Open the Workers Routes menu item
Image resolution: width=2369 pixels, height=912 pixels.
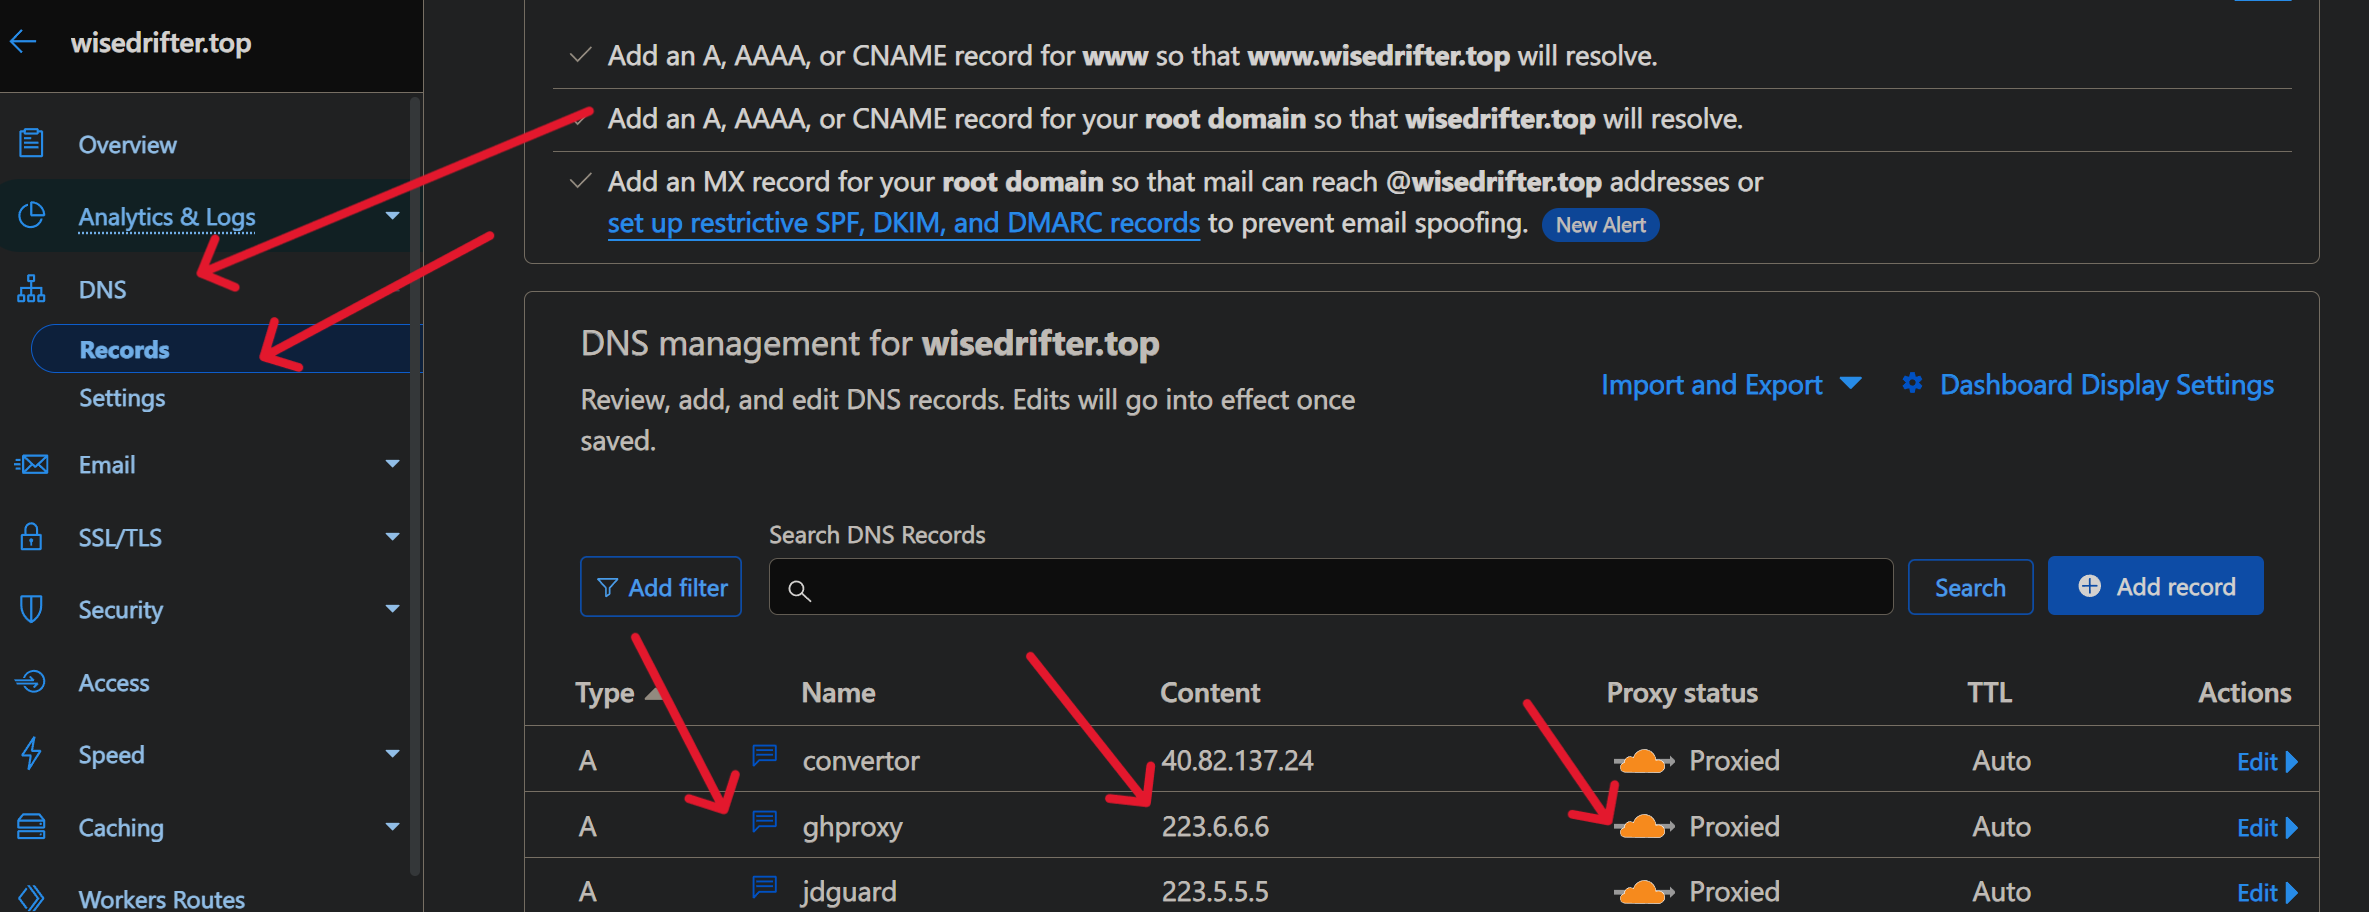coord(162,898)
